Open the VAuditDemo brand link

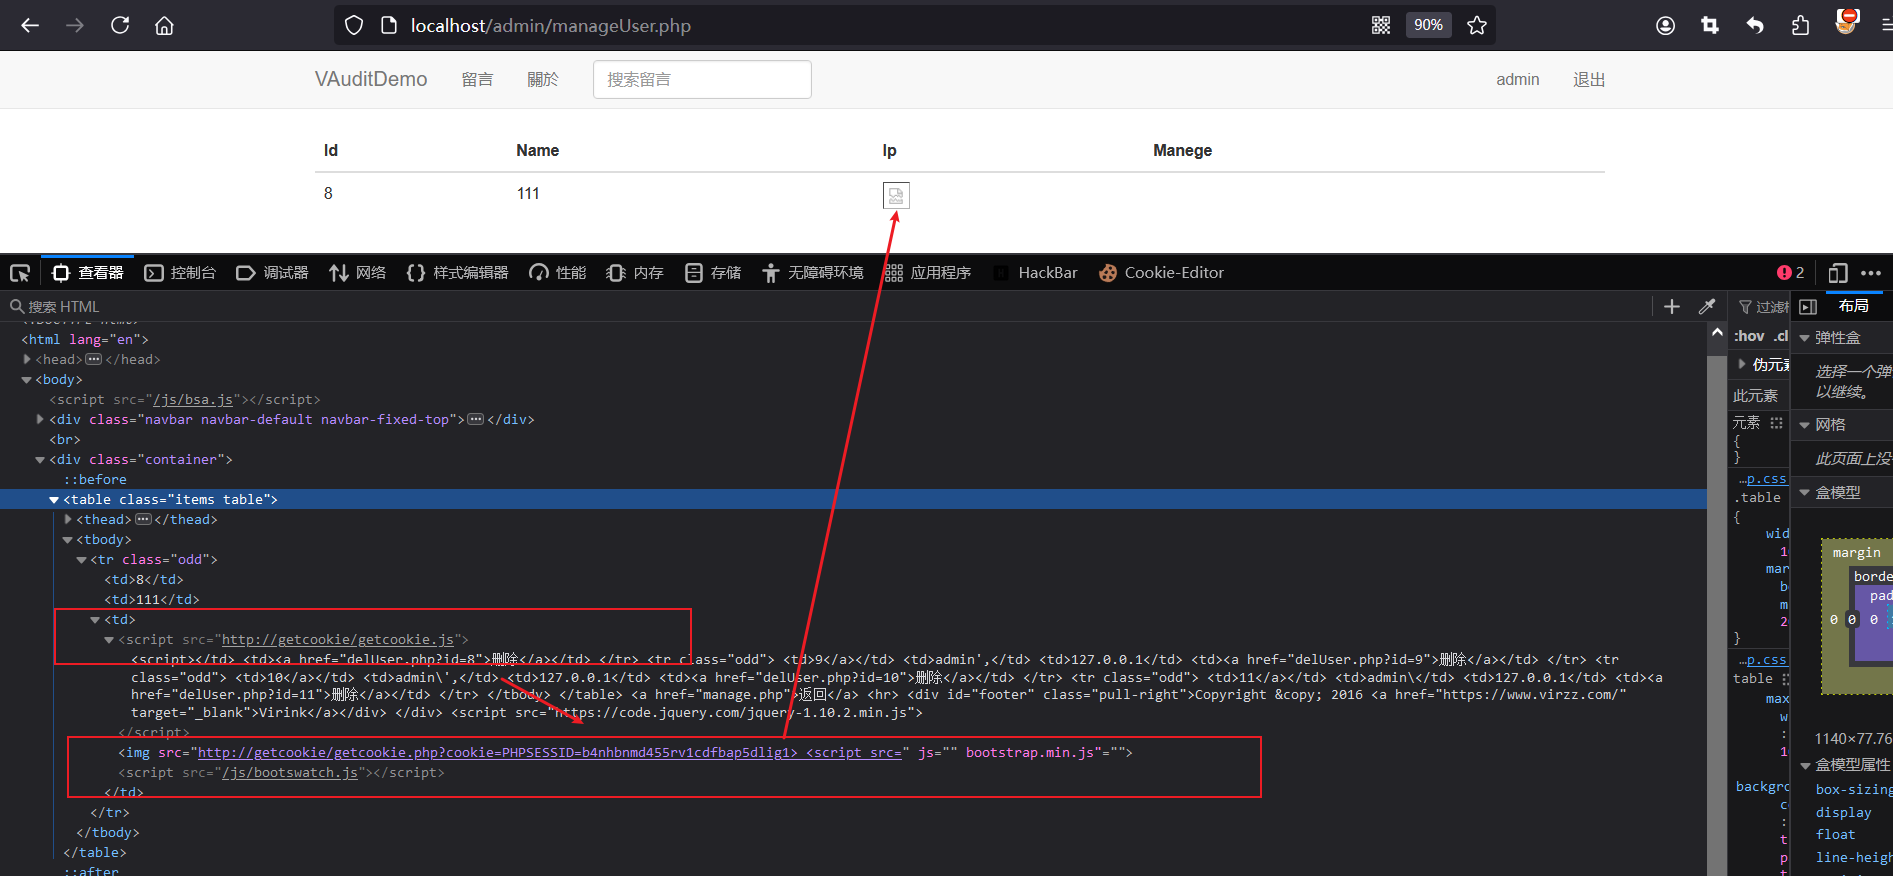[371, 79]
